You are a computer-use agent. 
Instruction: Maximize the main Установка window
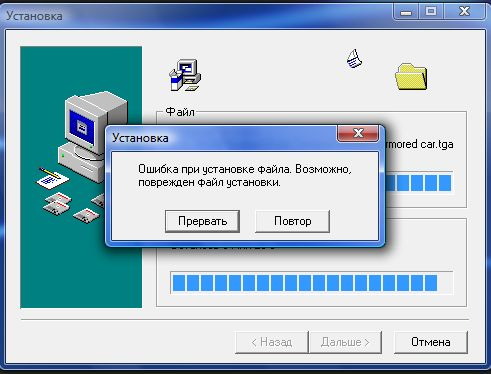(x=431, y=12)
